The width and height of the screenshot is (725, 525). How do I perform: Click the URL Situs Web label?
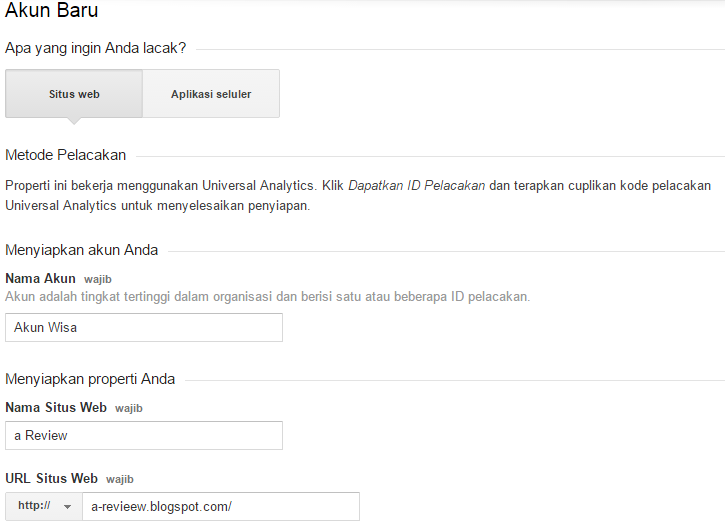[x=51, y=478]
